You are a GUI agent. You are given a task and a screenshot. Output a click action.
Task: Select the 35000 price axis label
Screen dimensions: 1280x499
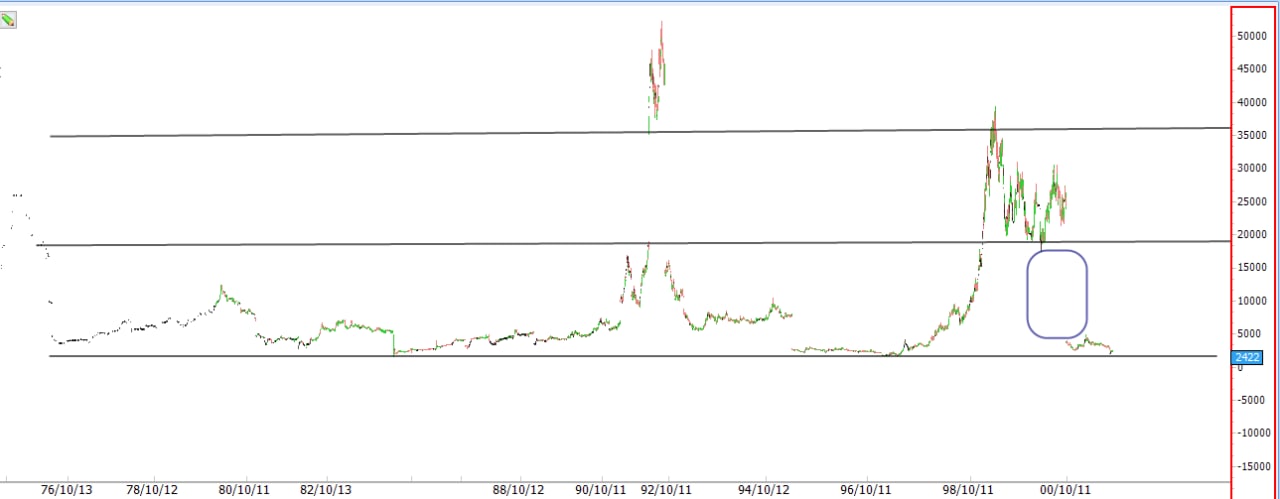[1253, 135]
